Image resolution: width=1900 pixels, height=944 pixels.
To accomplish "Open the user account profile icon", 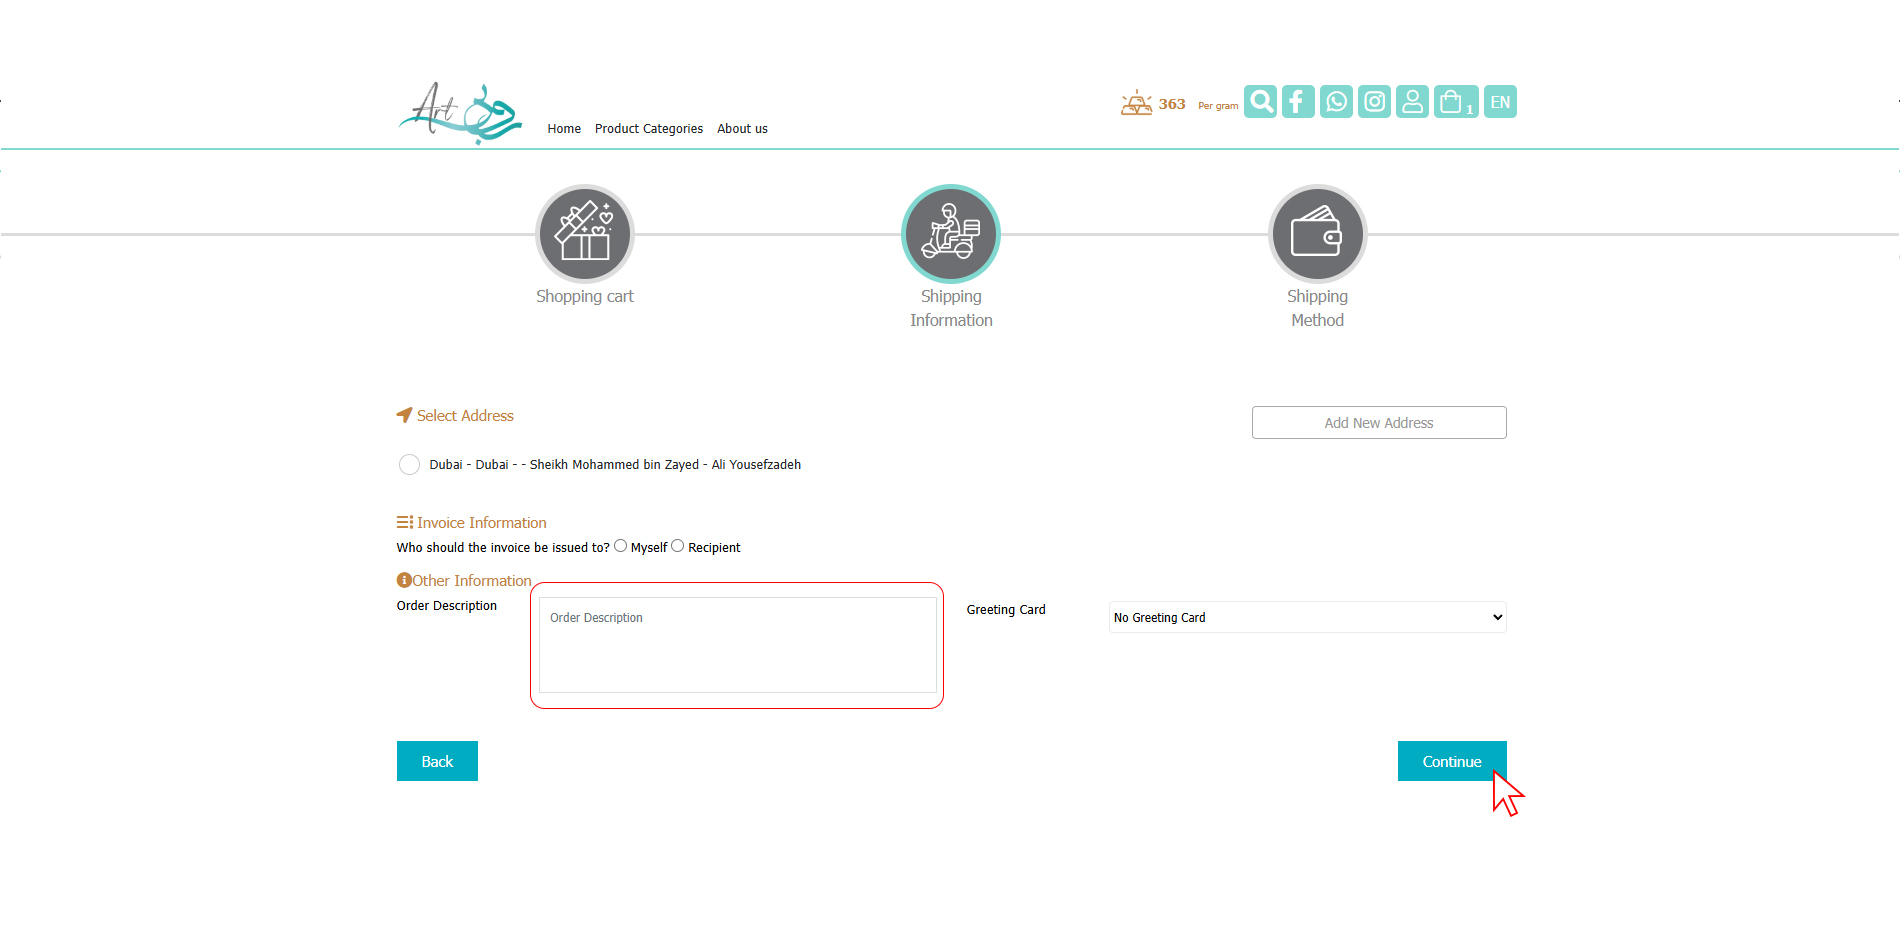I will pos(1412,102).
